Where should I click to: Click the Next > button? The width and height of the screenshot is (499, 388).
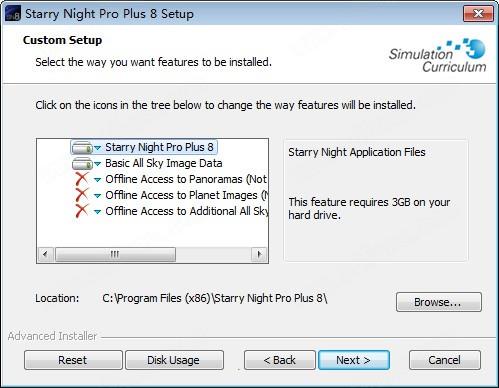pyautogui.click(x=354, y=360)
